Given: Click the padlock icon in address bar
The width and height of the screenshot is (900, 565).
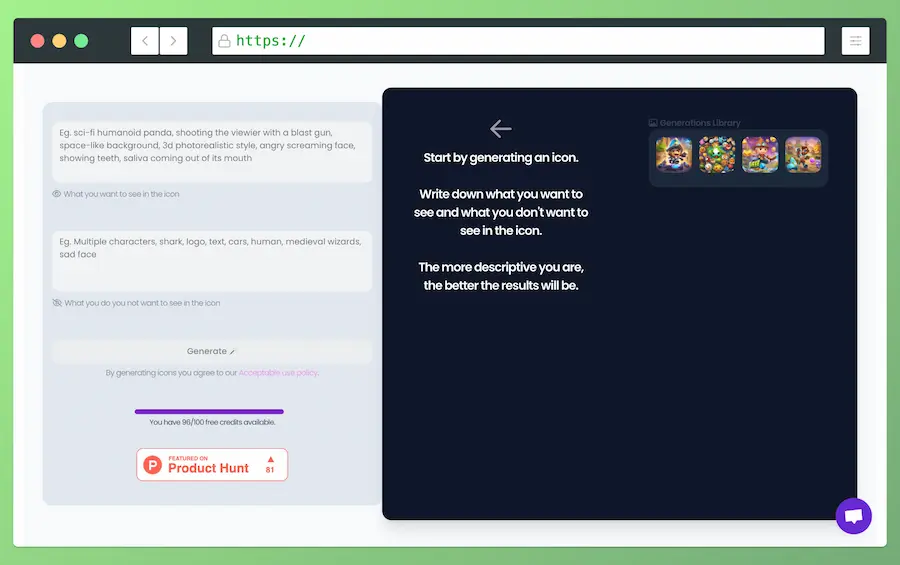Looking at the screenshot, I should (225, 41).
